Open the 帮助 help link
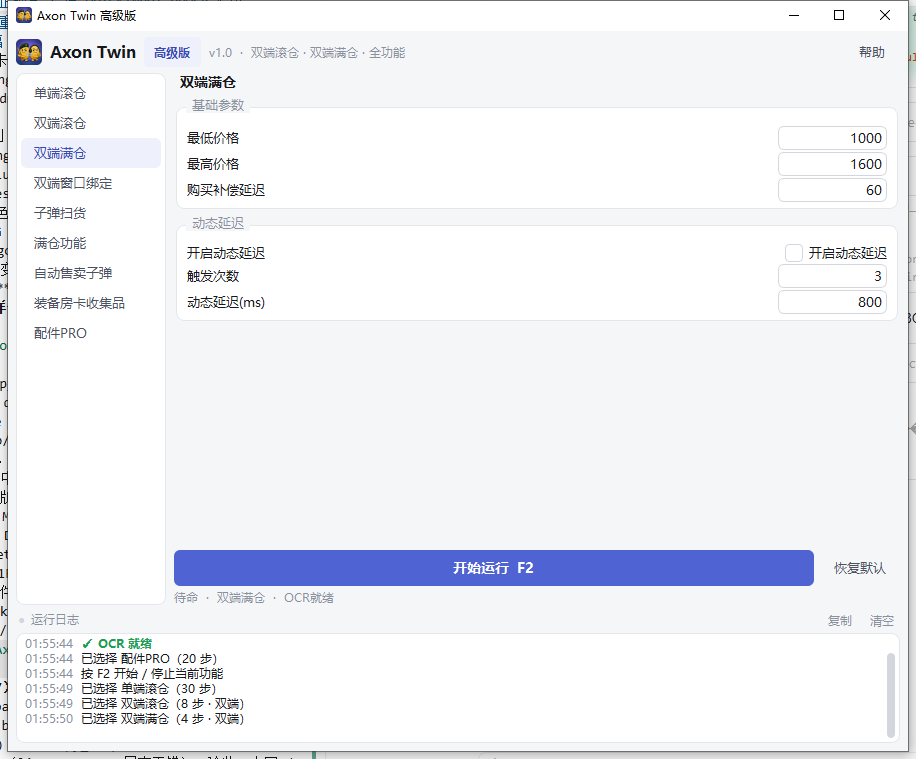The width and height of the screenshot is (916, 759). [x=872, y=52]
